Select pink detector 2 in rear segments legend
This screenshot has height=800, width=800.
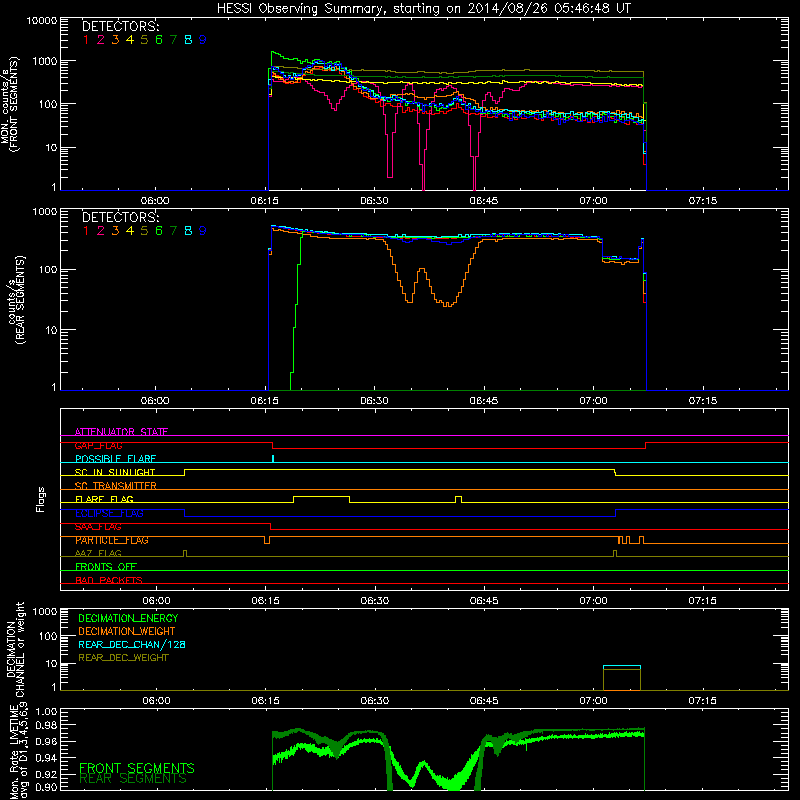101,231
